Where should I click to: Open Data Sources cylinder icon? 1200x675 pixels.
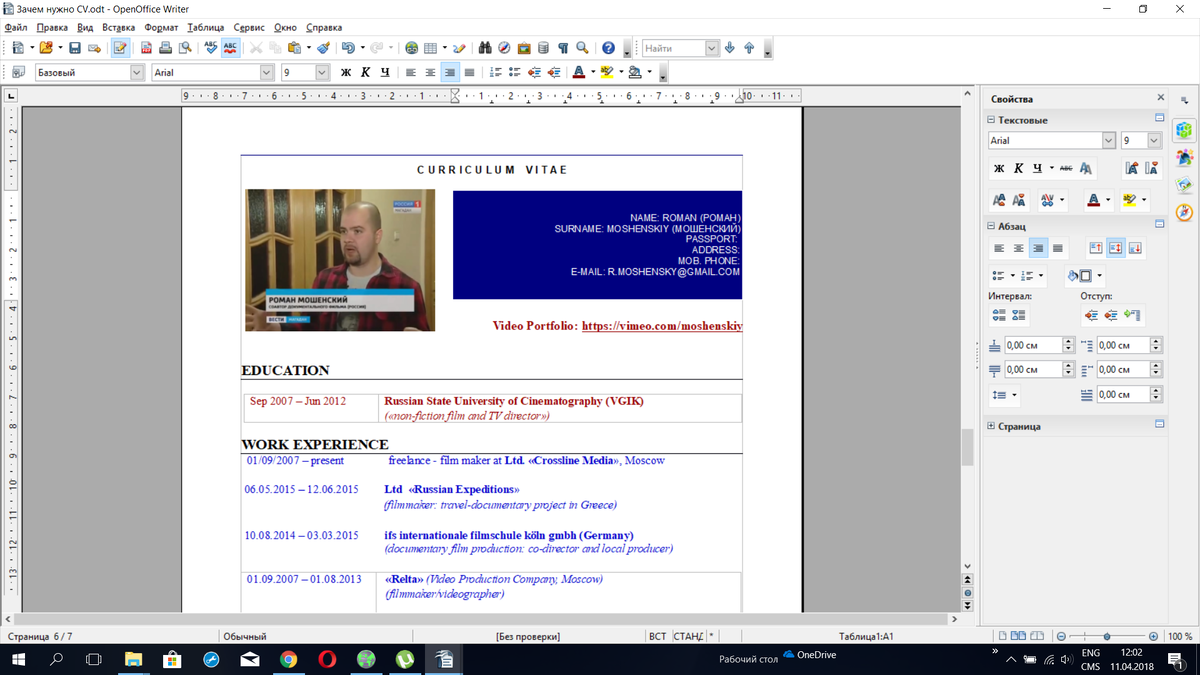point(543,48)
